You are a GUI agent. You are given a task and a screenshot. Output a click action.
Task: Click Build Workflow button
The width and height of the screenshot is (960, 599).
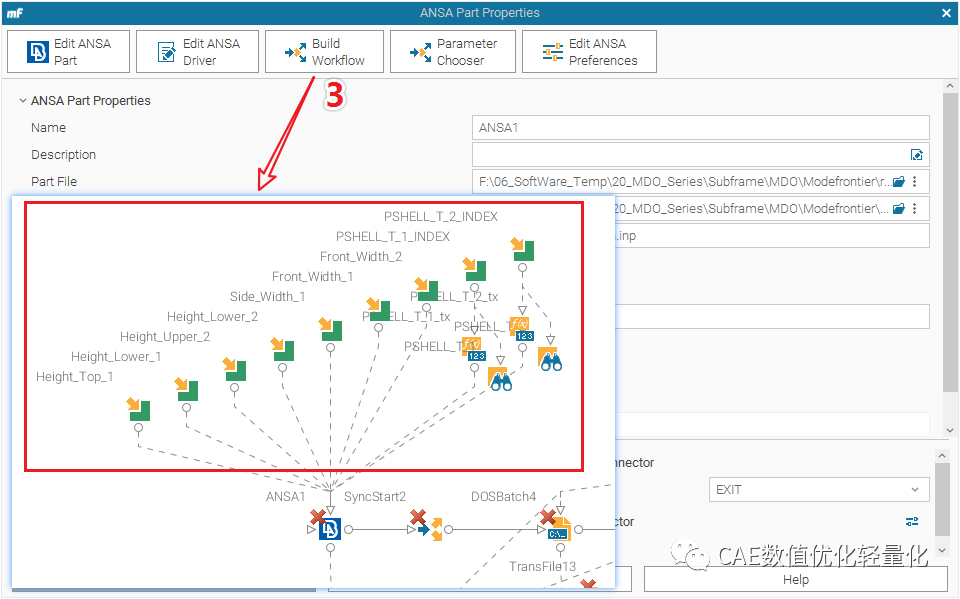pos(324,52)
